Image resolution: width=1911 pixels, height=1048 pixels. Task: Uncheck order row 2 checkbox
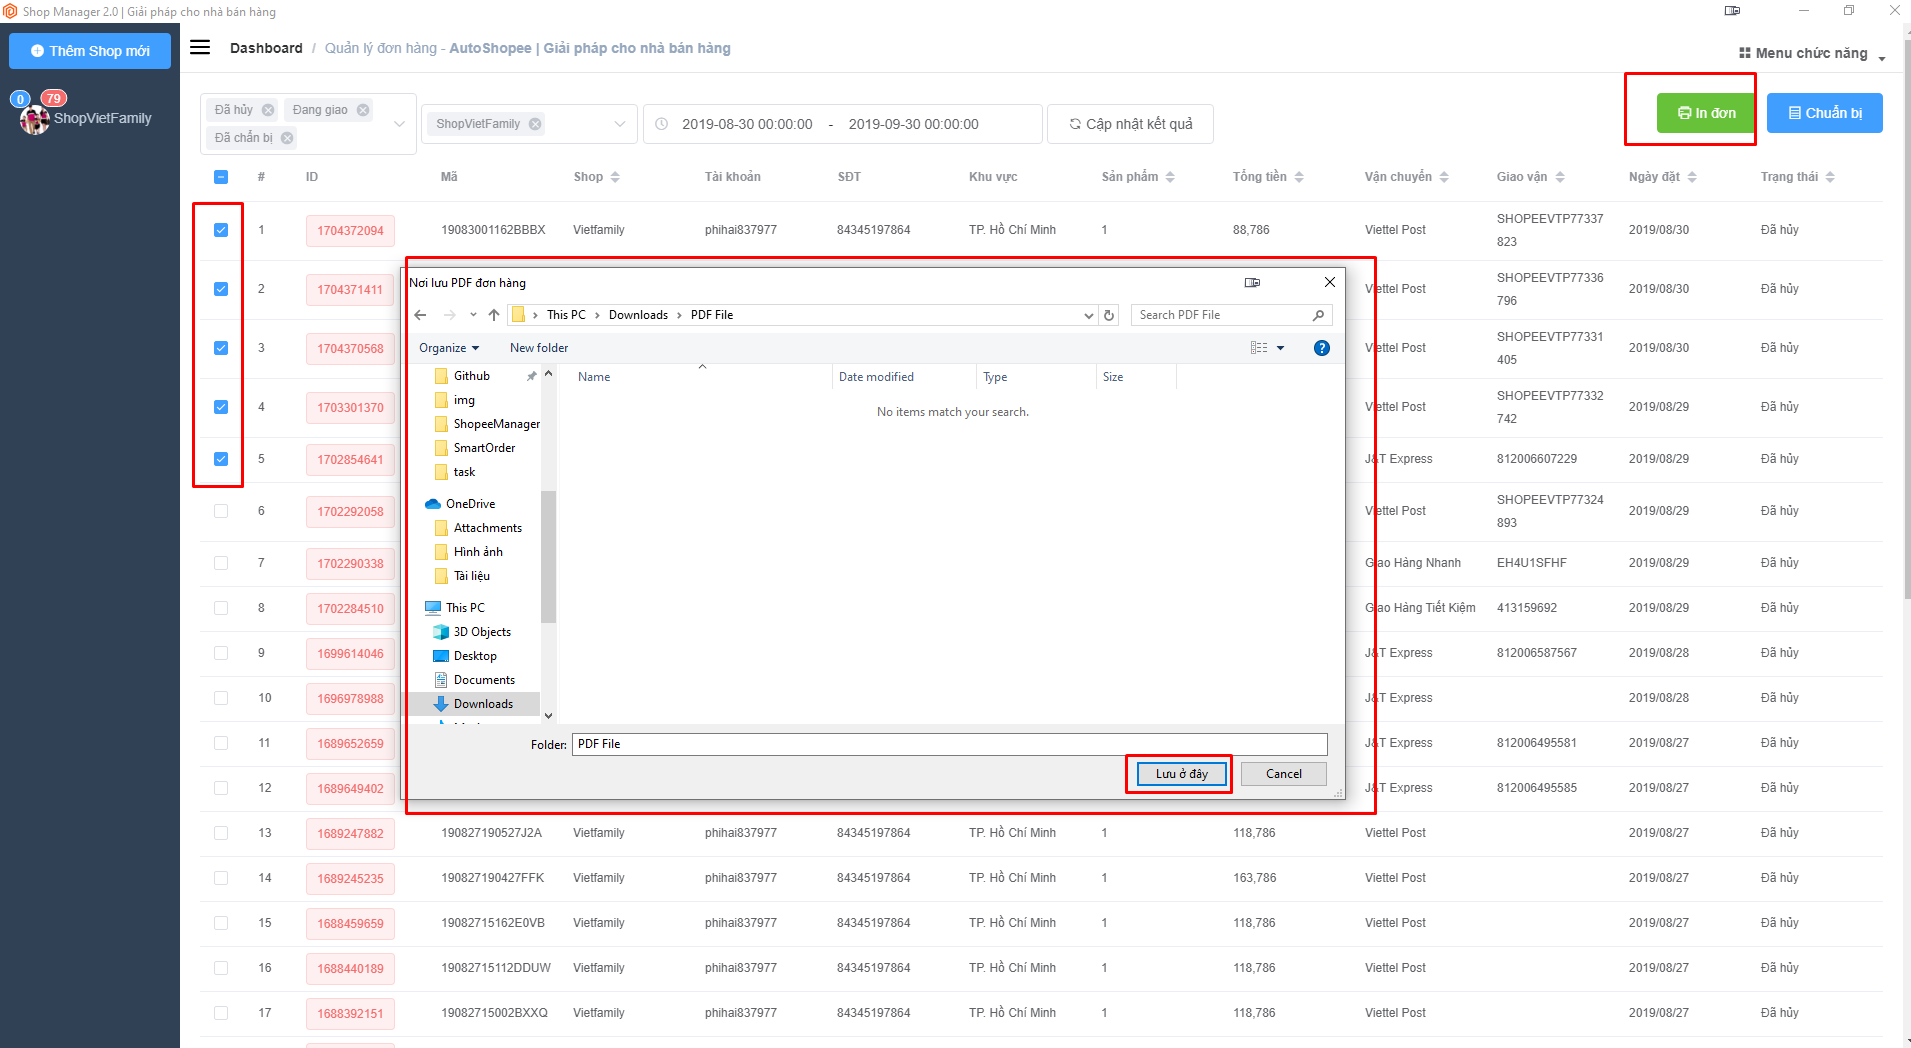point(221,289)
